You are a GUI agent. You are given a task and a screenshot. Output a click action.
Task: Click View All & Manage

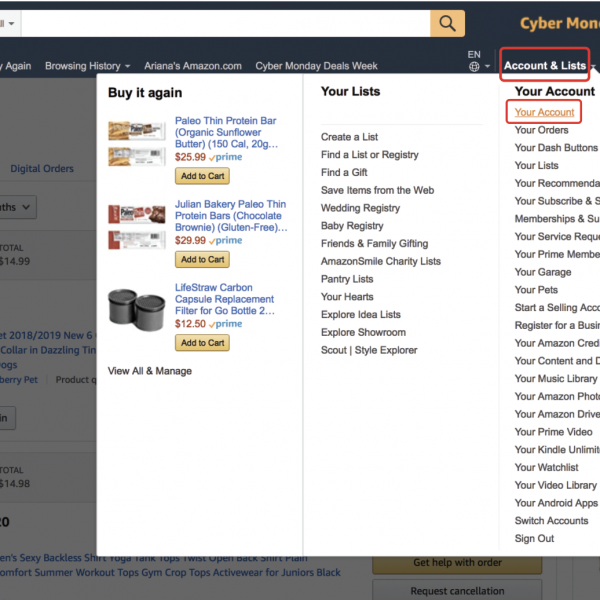pos(150,371)
